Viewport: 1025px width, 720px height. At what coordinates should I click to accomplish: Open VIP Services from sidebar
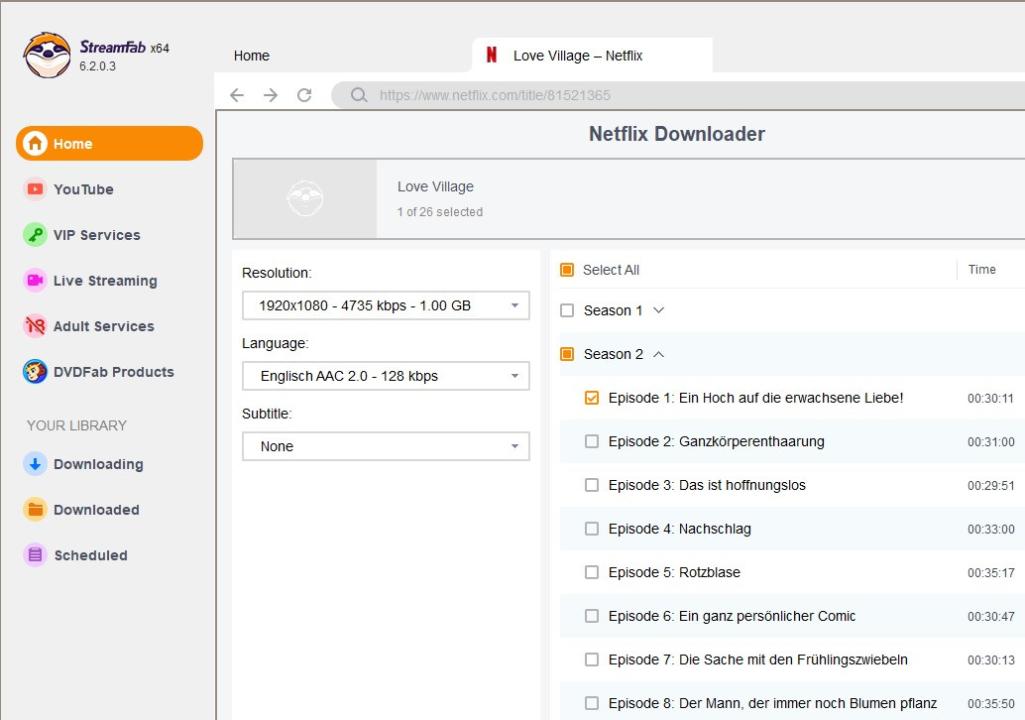pos(96,235)
